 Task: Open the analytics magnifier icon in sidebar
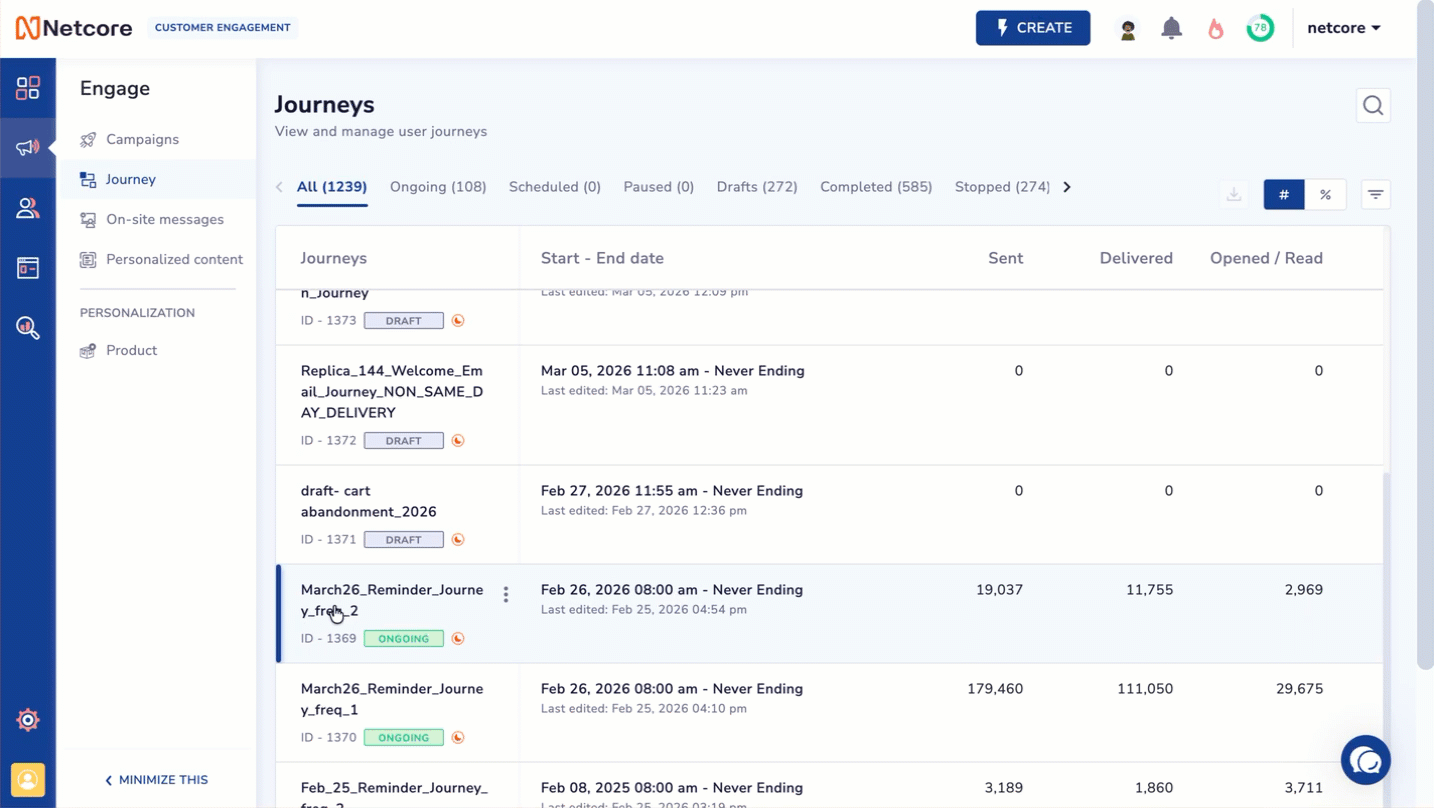27,327
